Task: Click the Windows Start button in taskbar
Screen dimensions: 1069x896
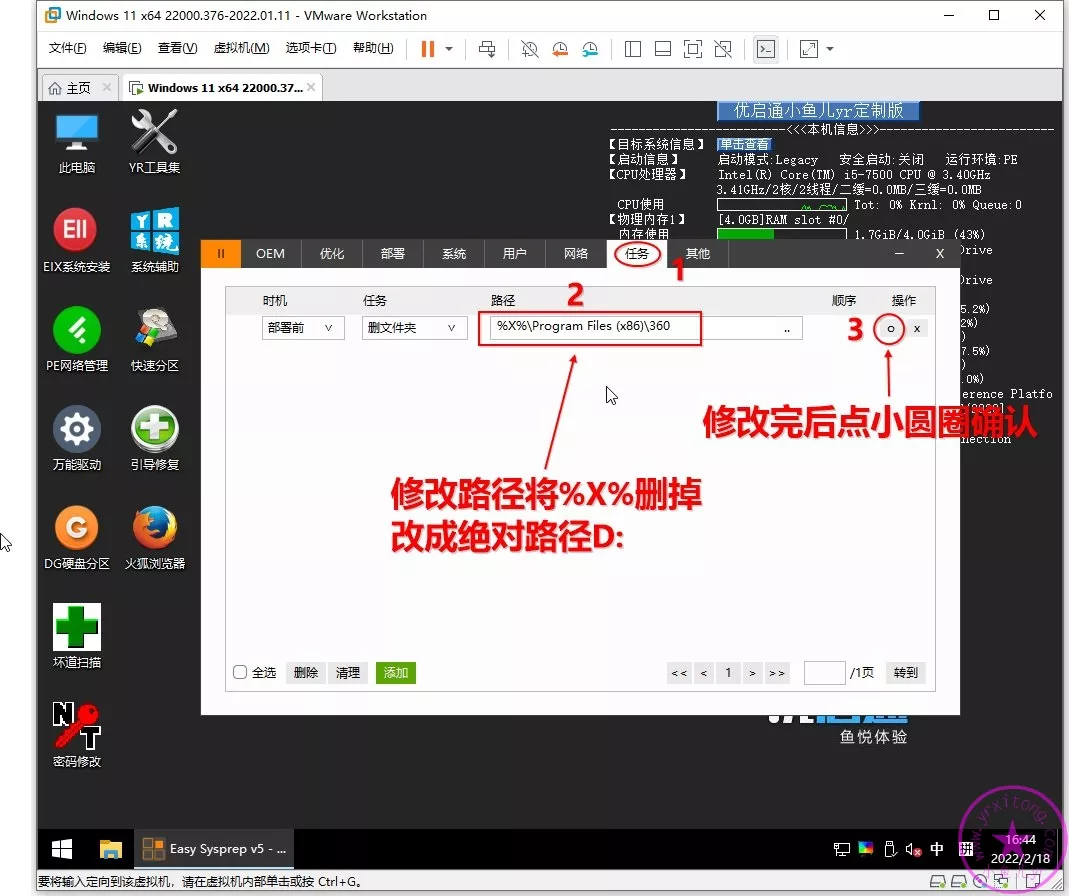Action: point(62,849)
